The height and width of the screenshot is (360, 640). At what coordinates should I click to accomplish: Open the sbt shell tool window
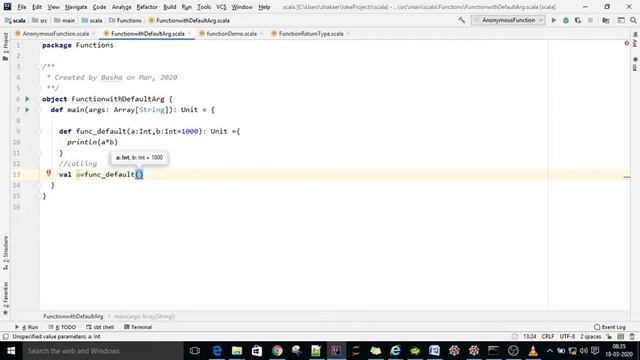tap(100, 327)
